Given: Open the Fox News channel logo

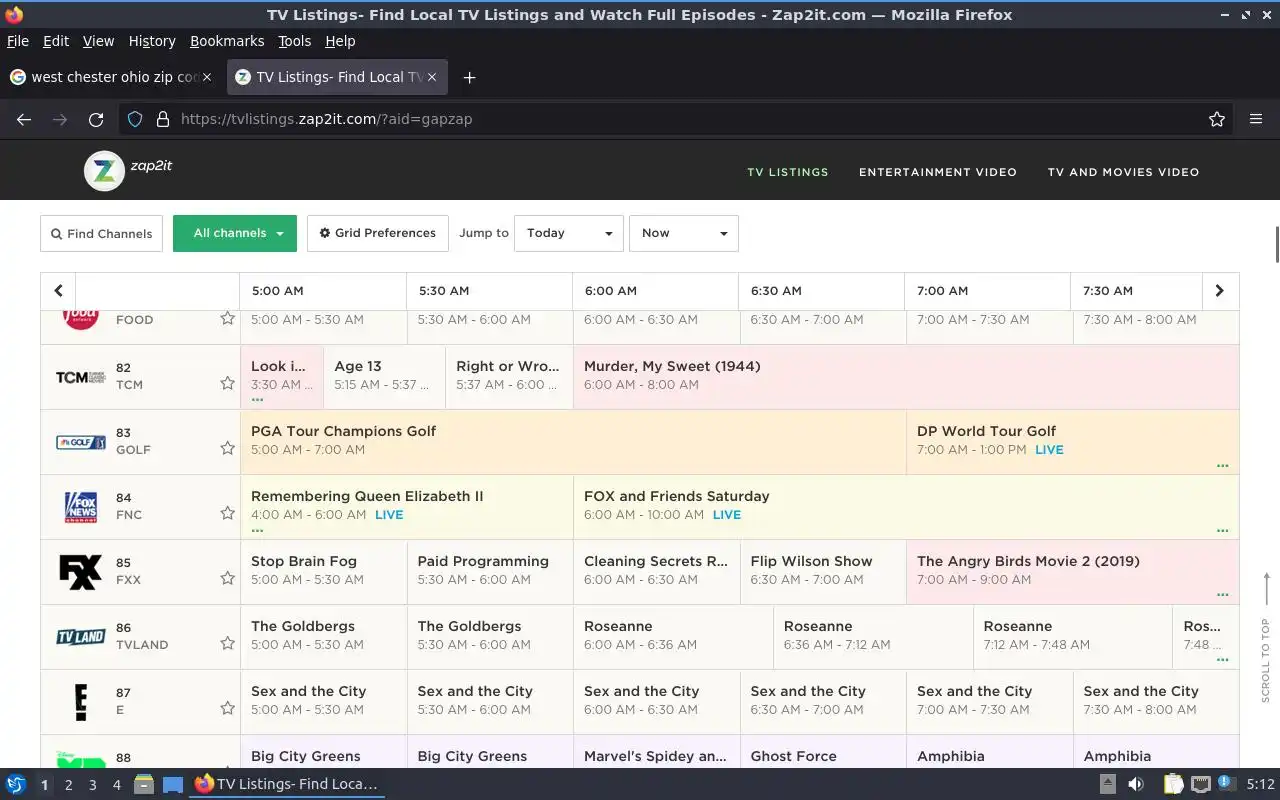Looking at the screenshot, I should pyautogui.click(x=81, y=507).
